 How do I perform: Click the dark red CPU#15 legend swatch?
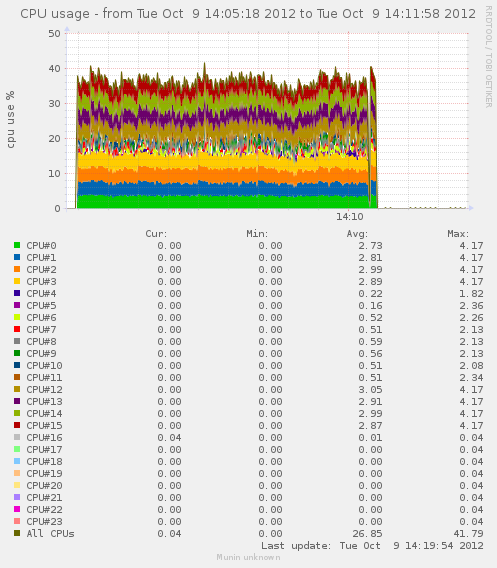tap(17, 425)
